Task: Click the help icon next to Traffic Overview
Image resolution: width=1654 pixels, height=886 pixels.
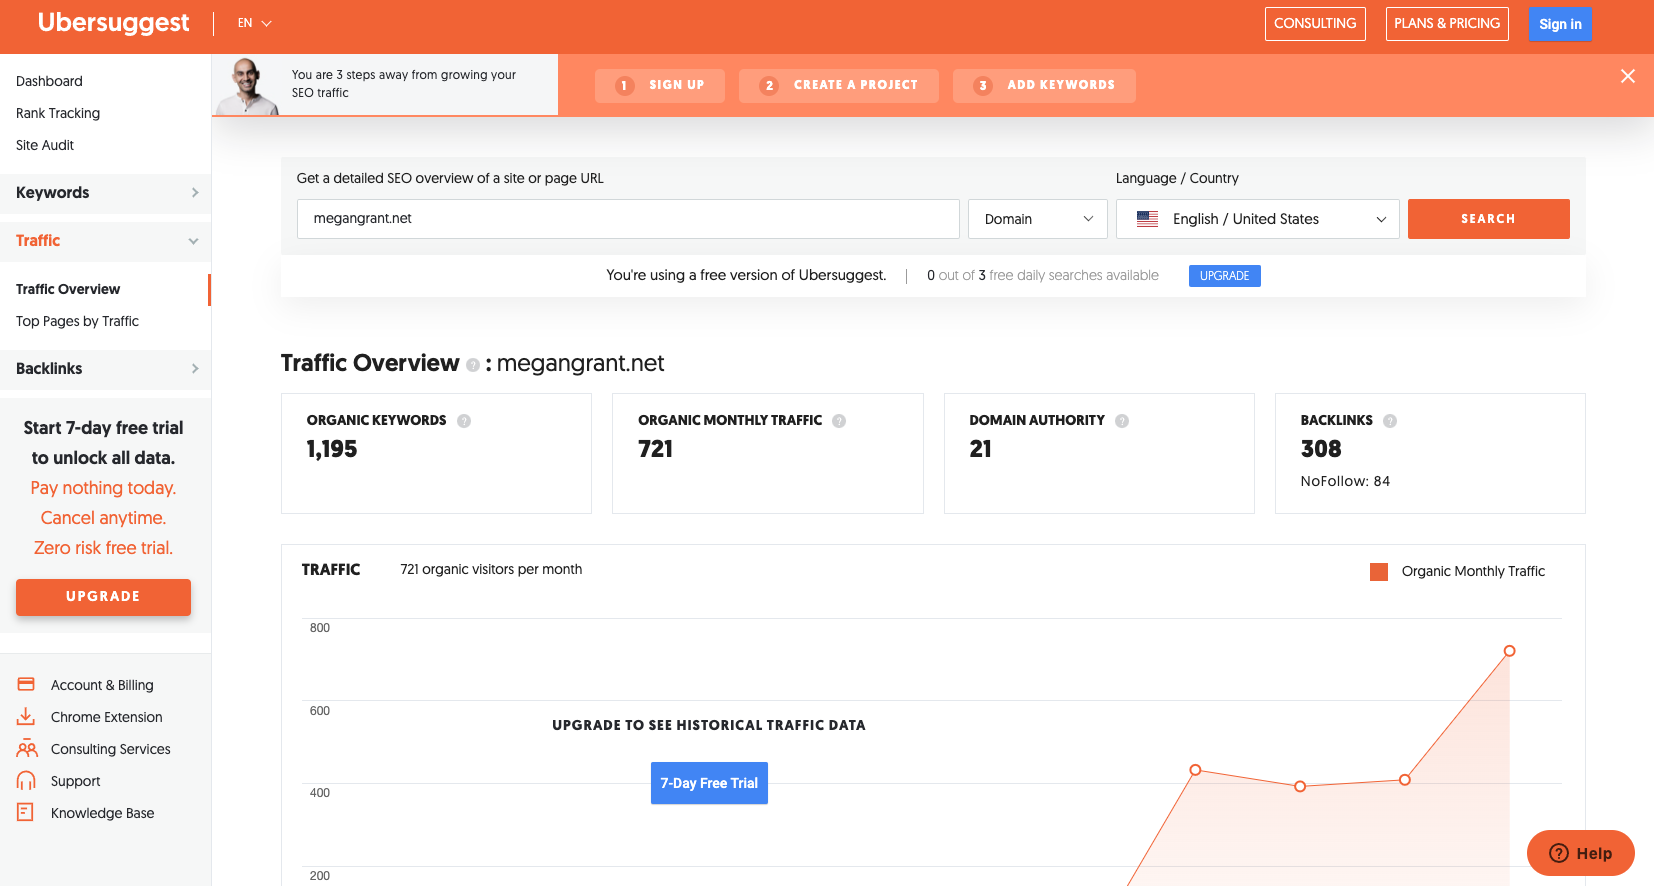Action: pos(473,365)
